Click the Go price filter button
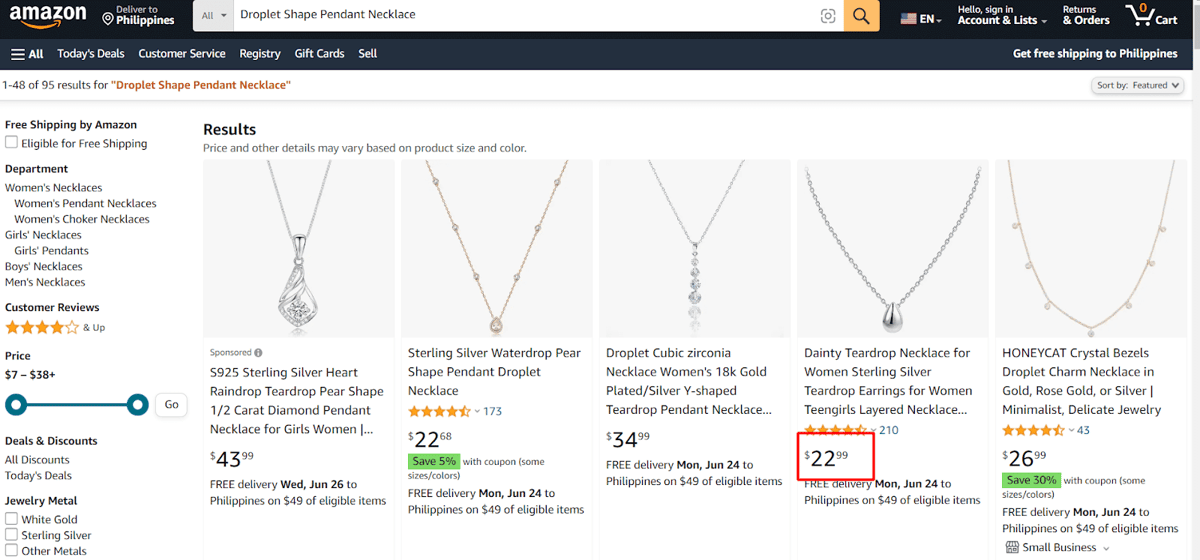 [171, 405]
